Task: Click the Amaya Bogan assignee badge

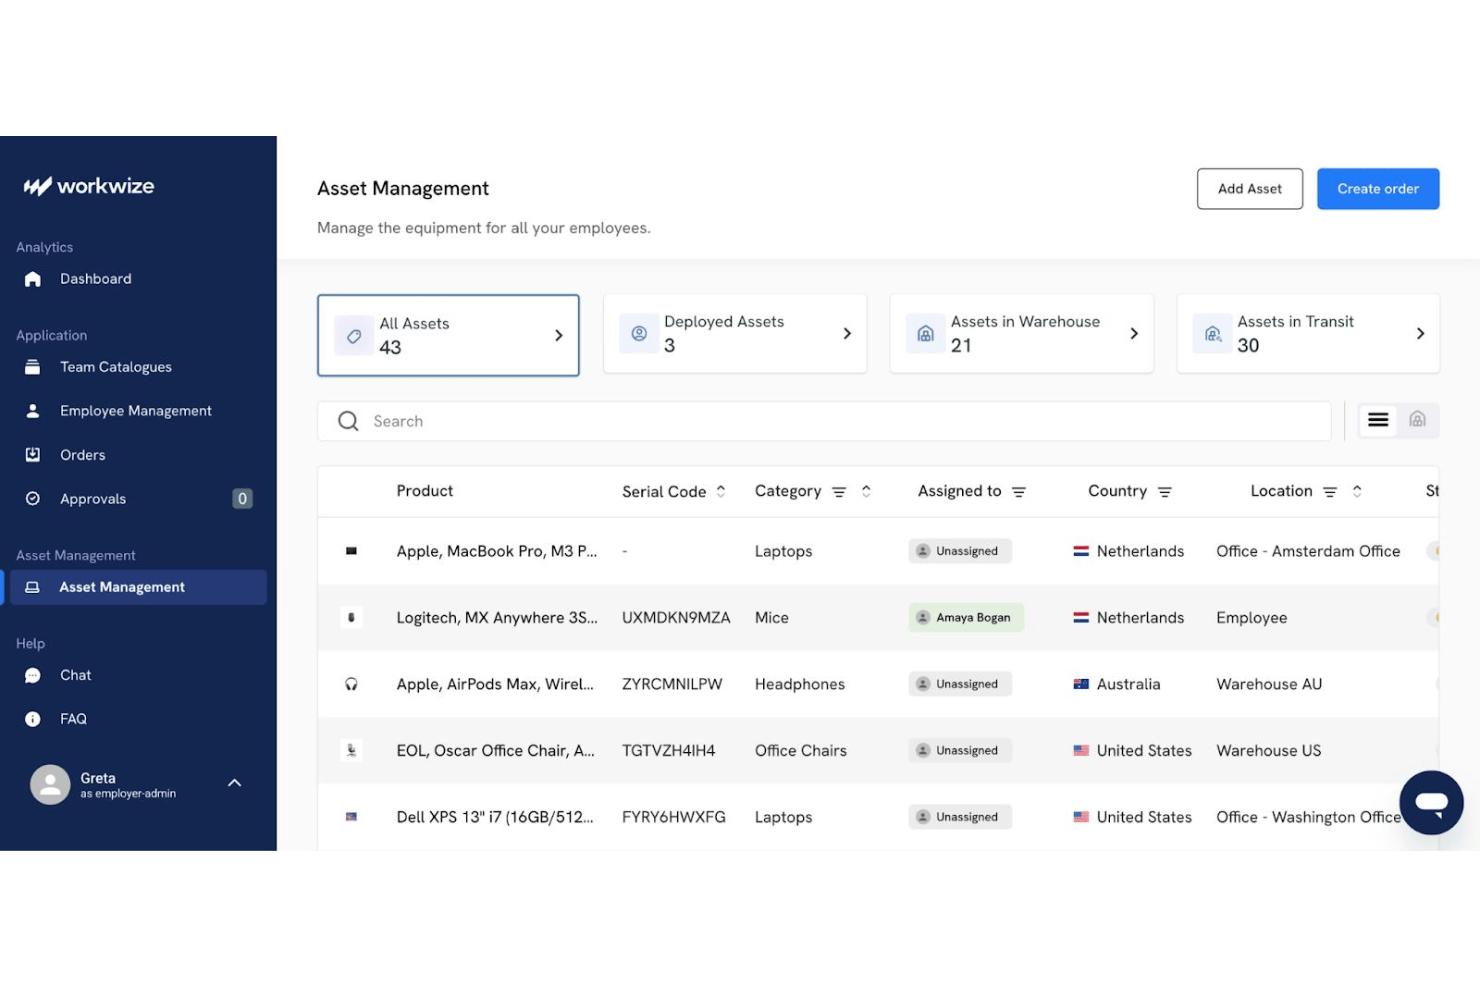Action: [966, 618]
